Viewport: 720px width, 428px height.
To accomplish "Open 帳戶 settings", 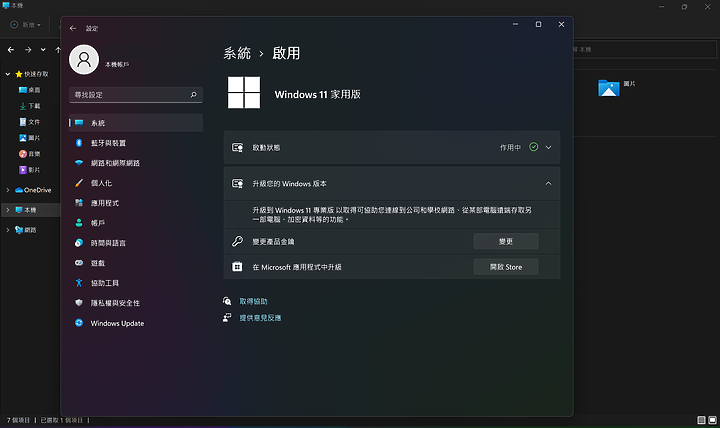I will point(136,223).
